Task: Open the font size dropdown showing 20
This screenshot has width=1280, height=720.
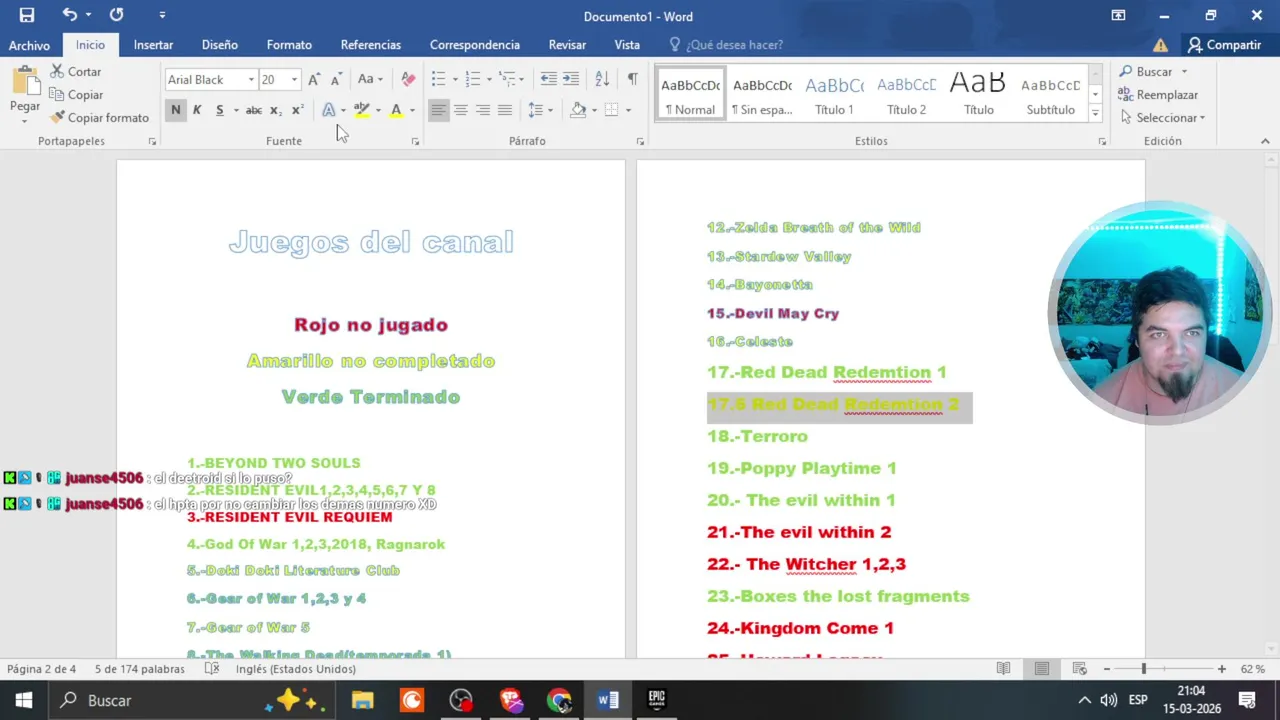Action: (294, 80)
